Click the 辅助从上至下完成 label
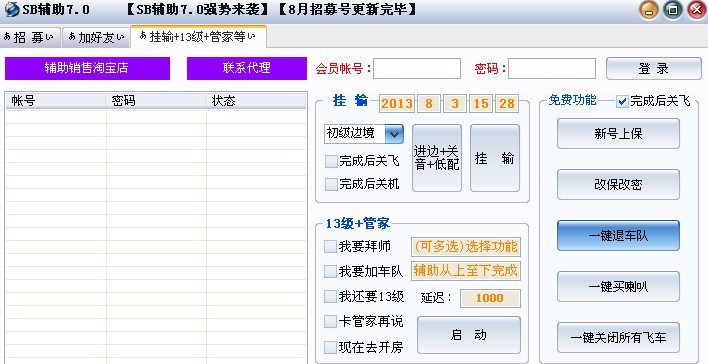The width and height of the screenshot is (708, 364). 466,271
